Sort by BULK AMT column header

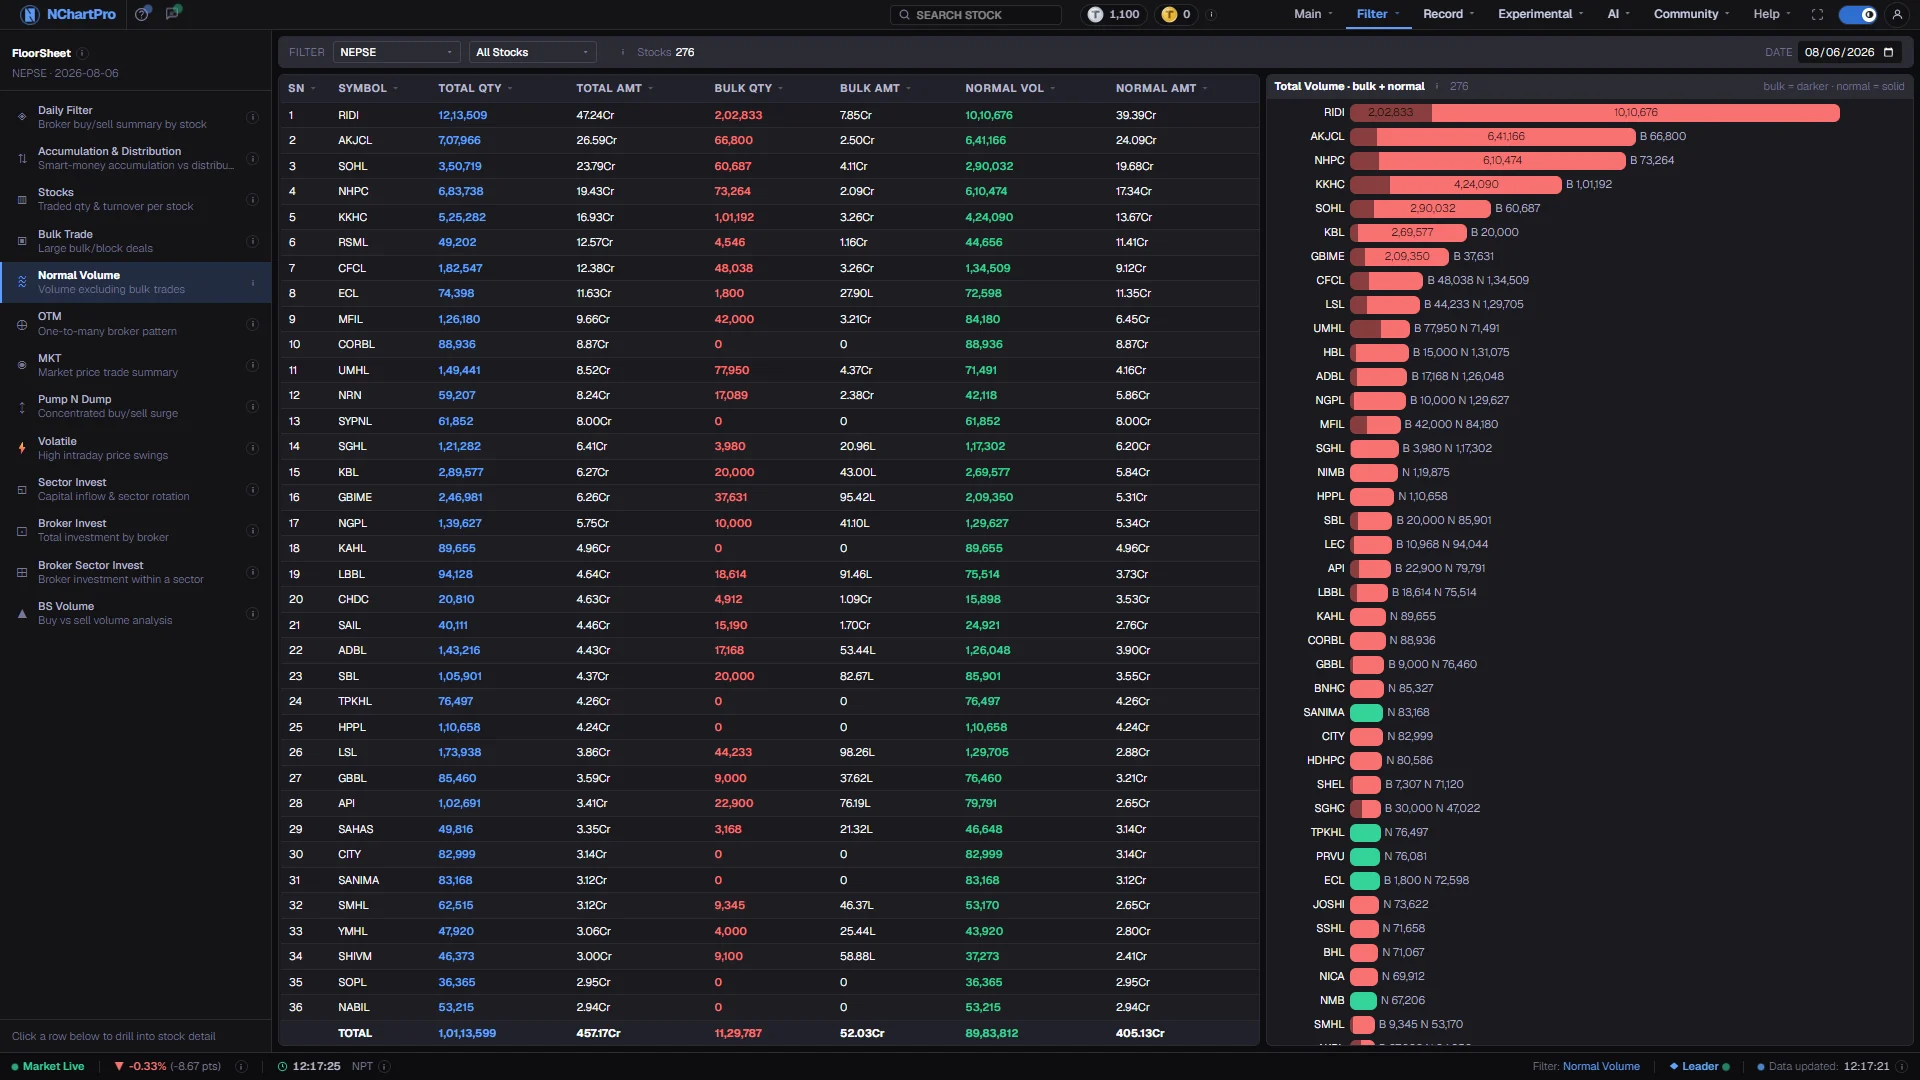coord(875,88)
